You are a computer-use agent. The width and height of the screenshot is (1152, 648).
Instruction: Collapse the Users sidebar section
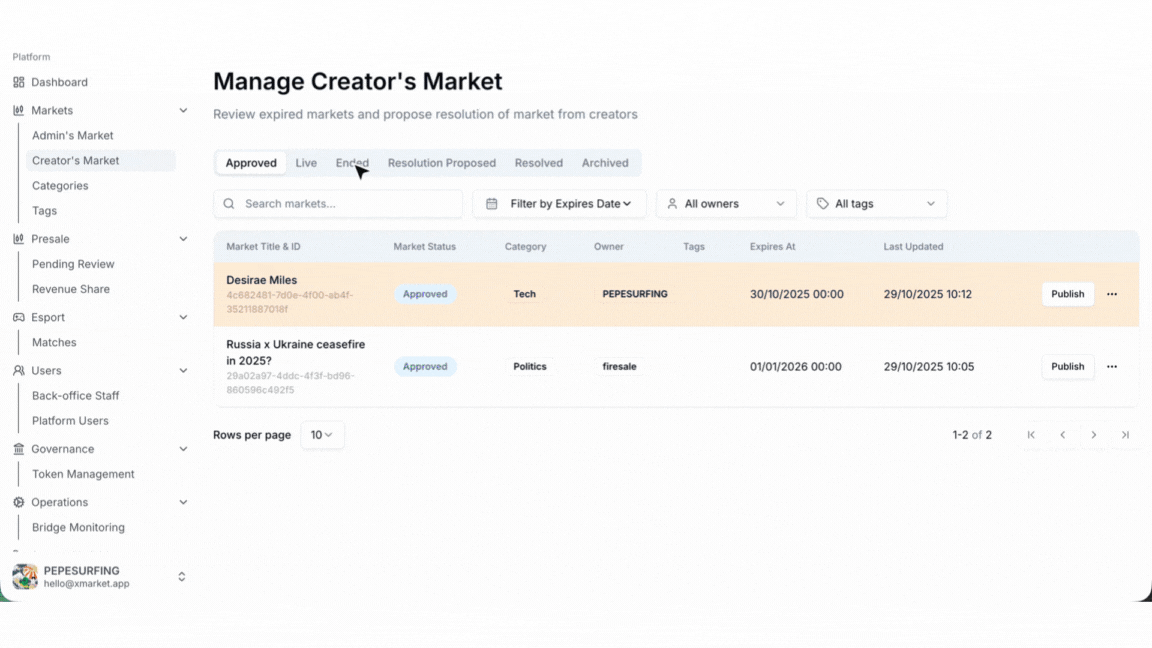pyautogui.click(x=183, y=370)
